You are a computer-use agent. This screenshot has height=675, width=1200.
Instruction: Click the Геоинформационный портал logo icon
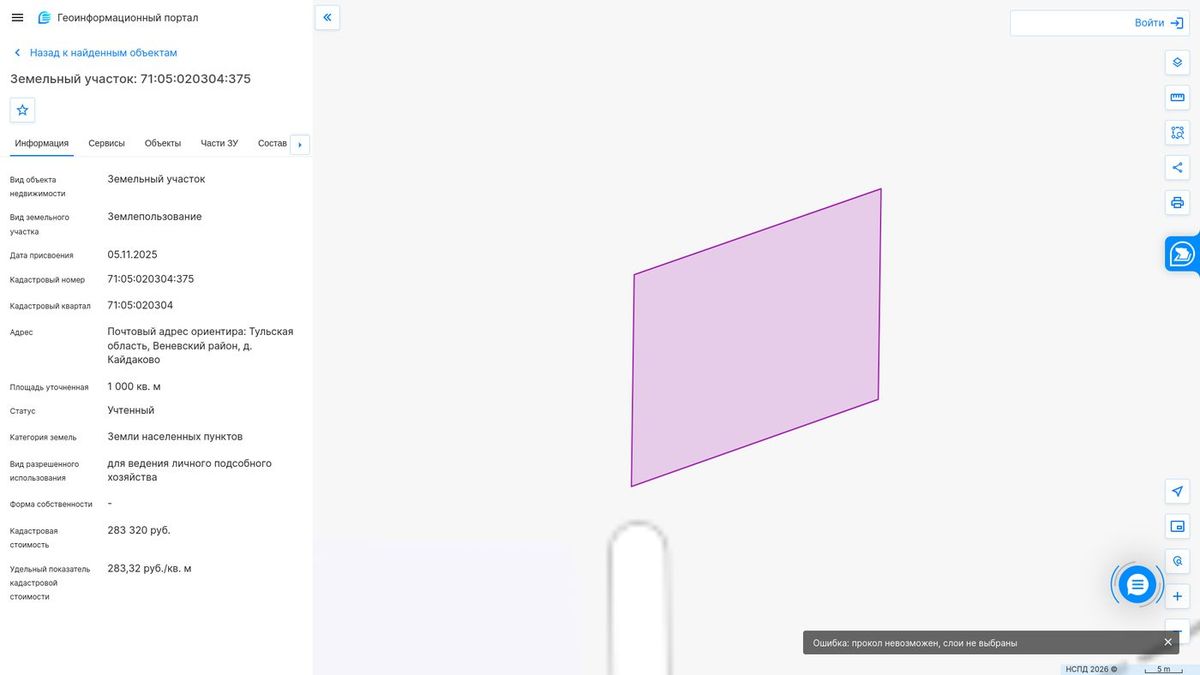click(44, 18)
